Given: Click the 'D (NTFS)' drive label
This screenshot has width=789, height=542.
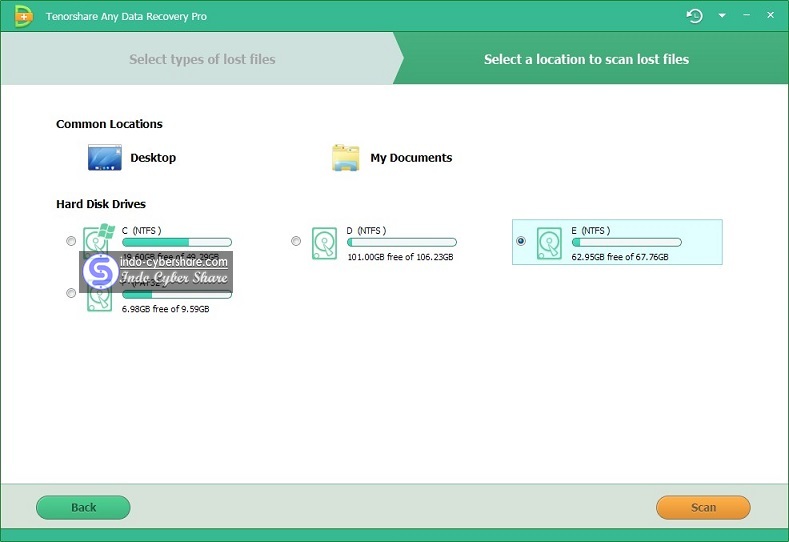Looking at the screenshot, I should point(366,230).
